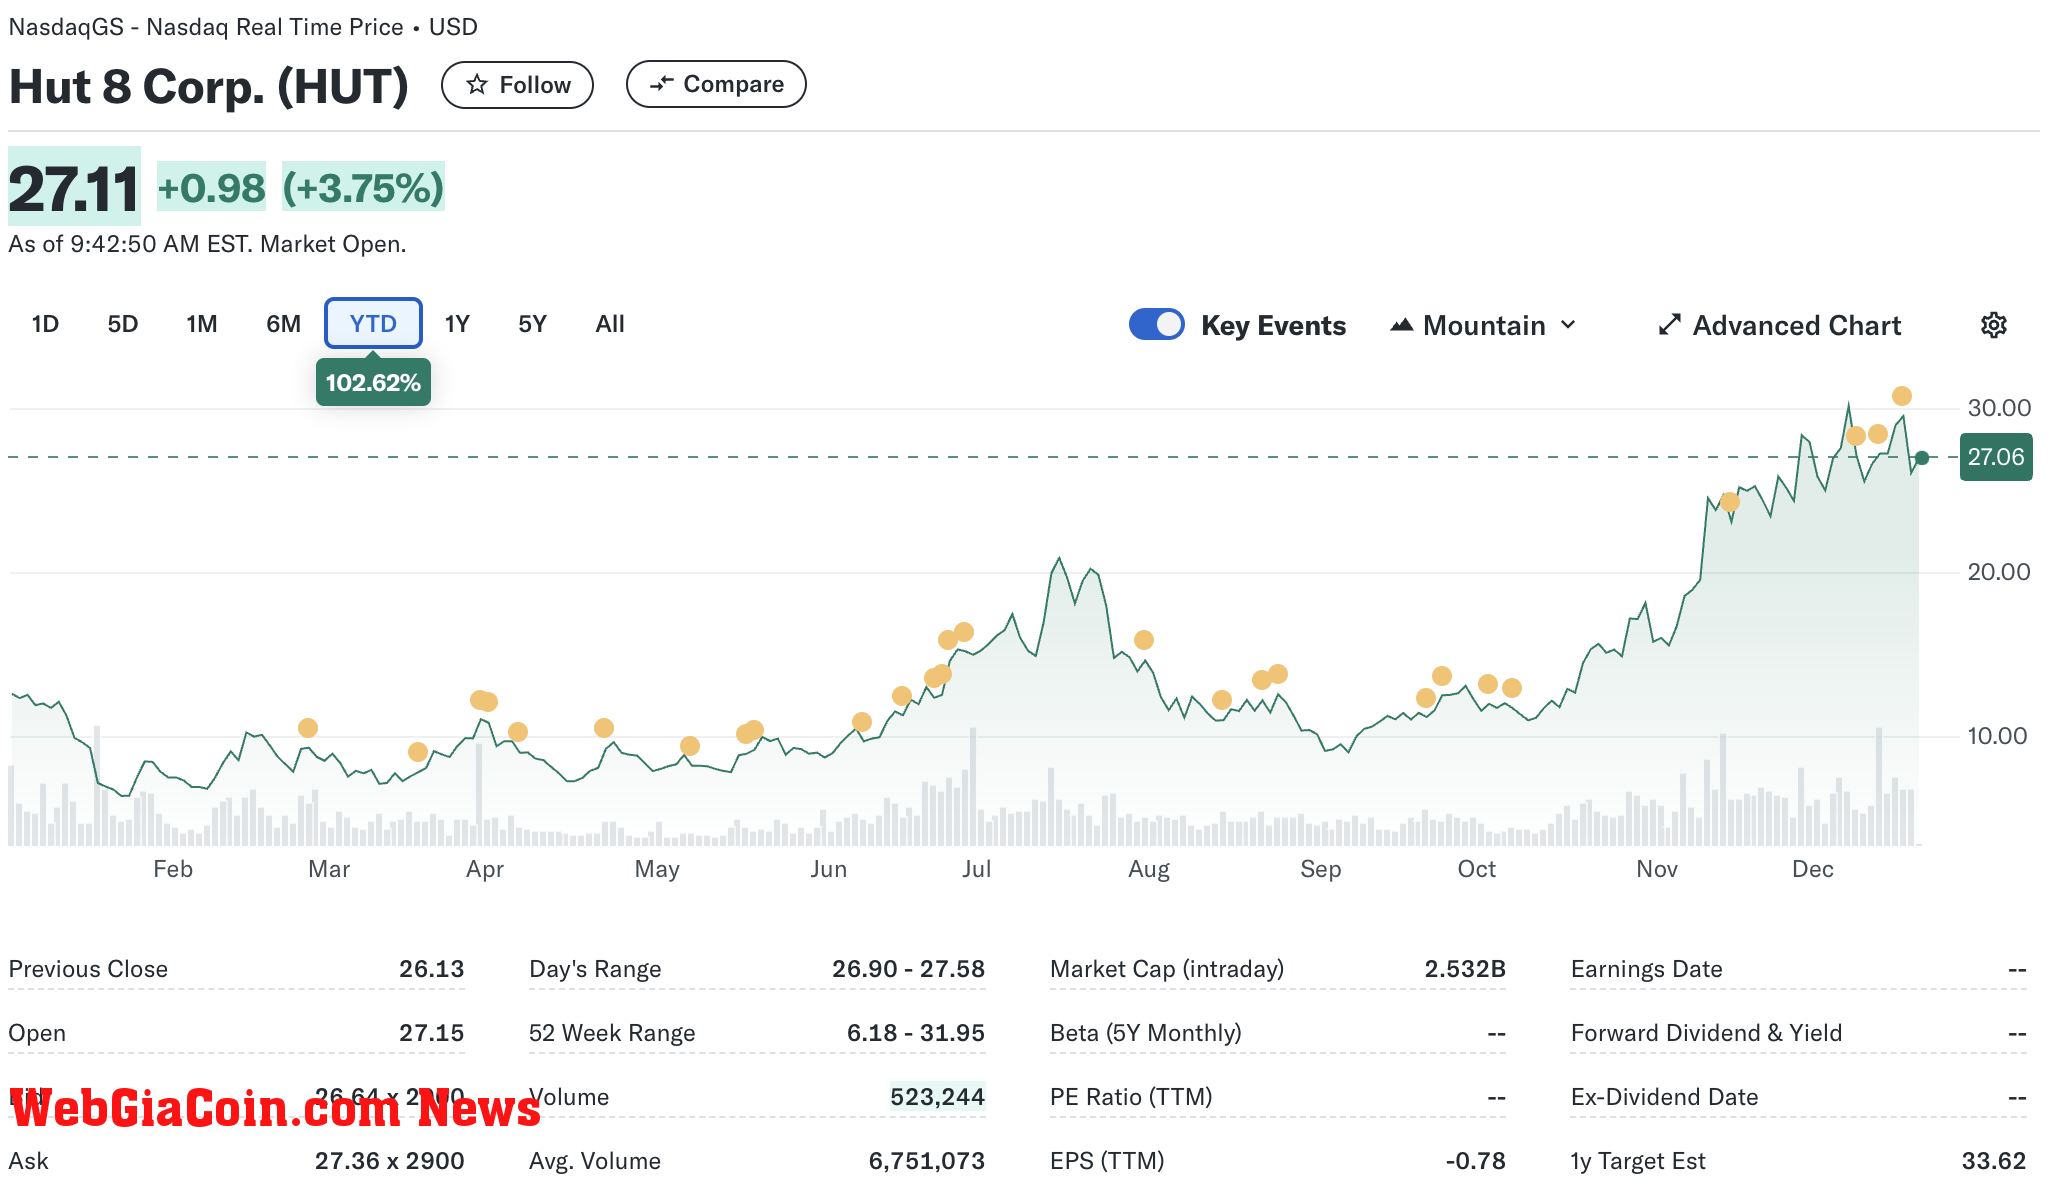
Task: Toggle the Key Events switch off
Action: 1157,324
